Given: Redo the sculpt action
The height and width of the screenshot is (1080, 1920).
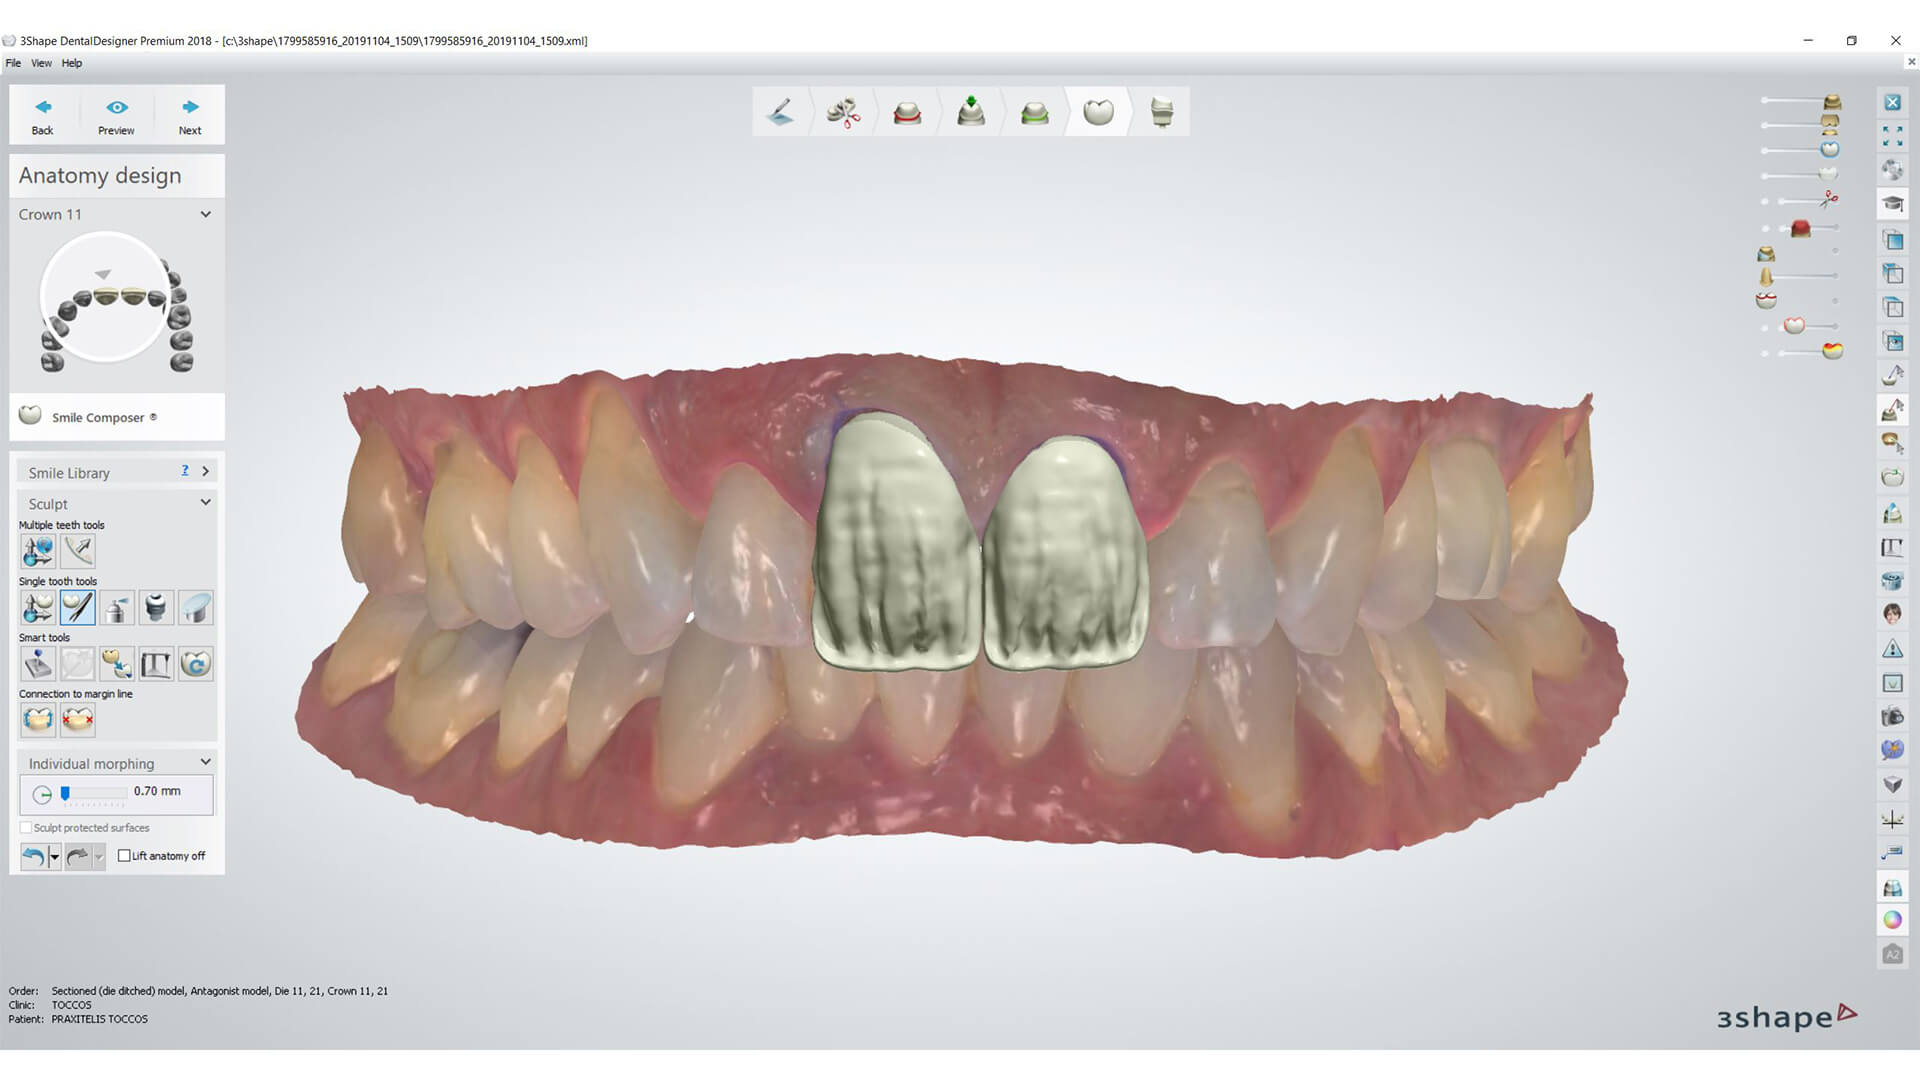Looking at the screenshot, I should [77, 856].
